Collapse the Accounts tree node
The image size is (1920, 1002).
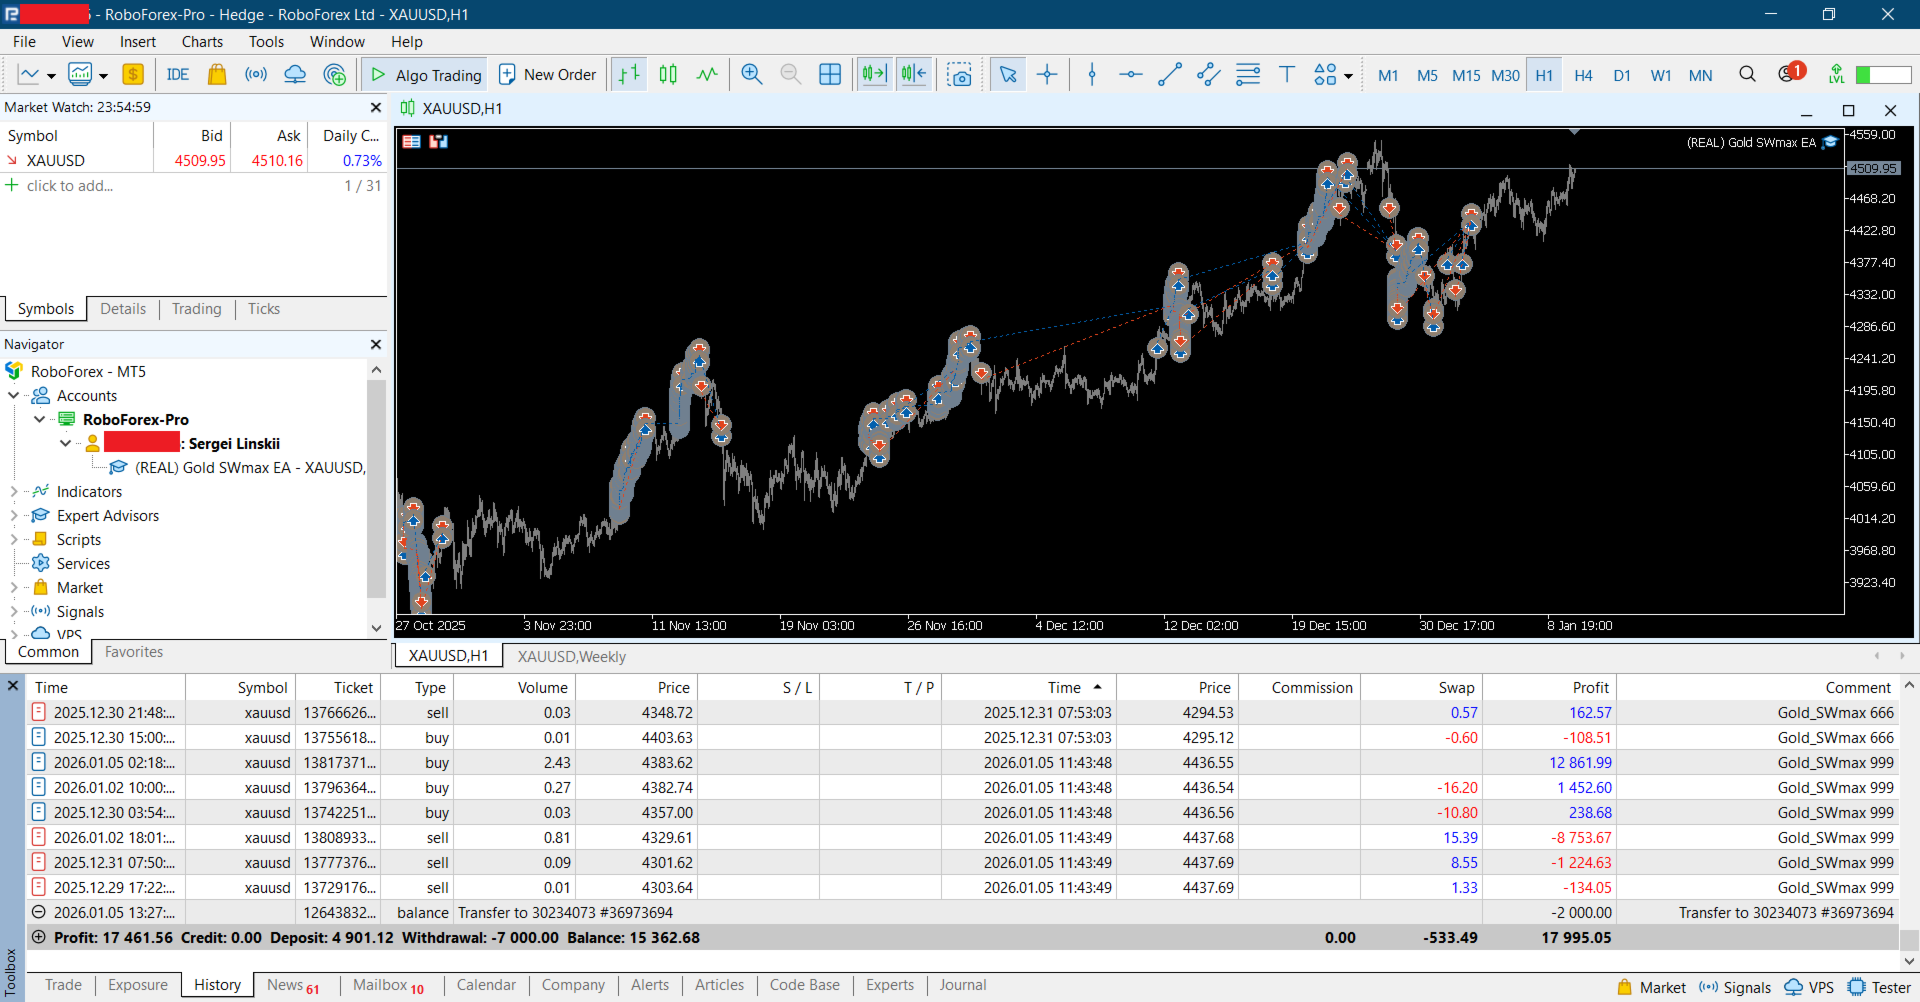coord(14,396)
